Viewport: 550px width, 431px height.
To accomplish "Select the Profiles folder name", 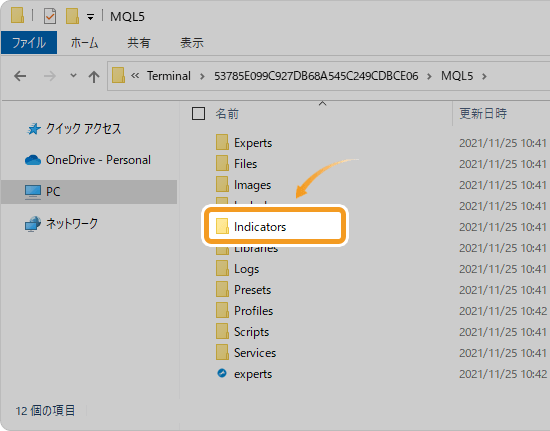I will (254, 311).
